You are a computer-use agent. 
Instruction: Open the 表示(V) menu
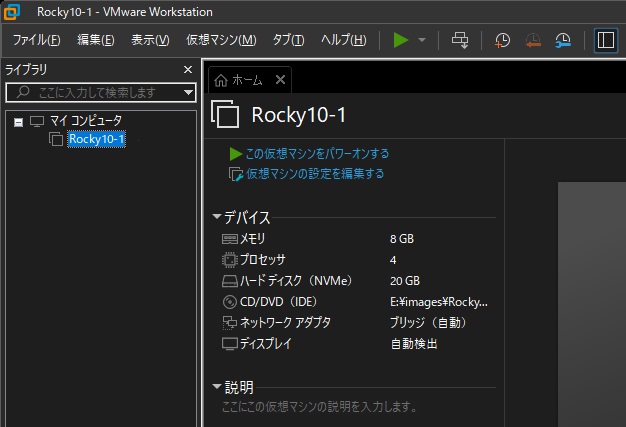click(151, 40)
